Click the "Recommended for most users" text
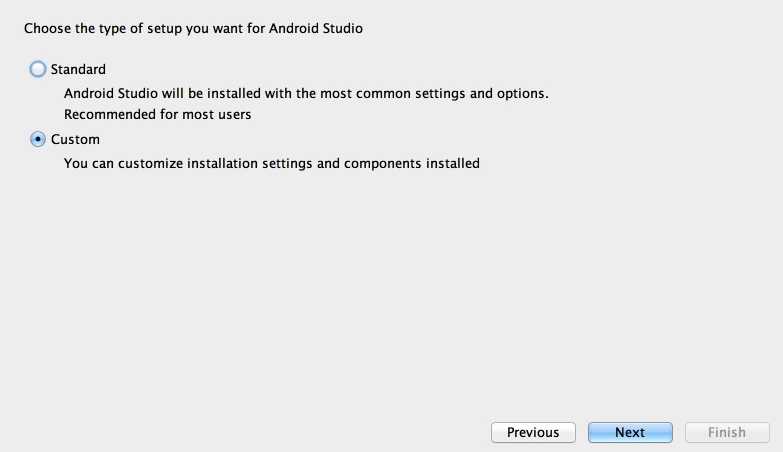 tap(157, 114)
